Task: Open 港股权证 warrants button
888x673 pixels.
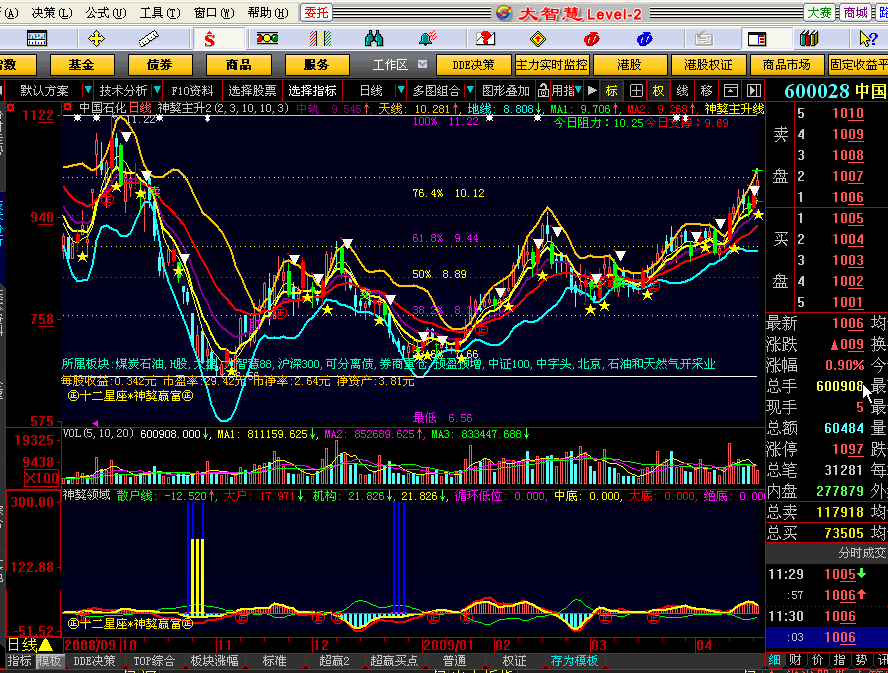Action: (708, 65)
